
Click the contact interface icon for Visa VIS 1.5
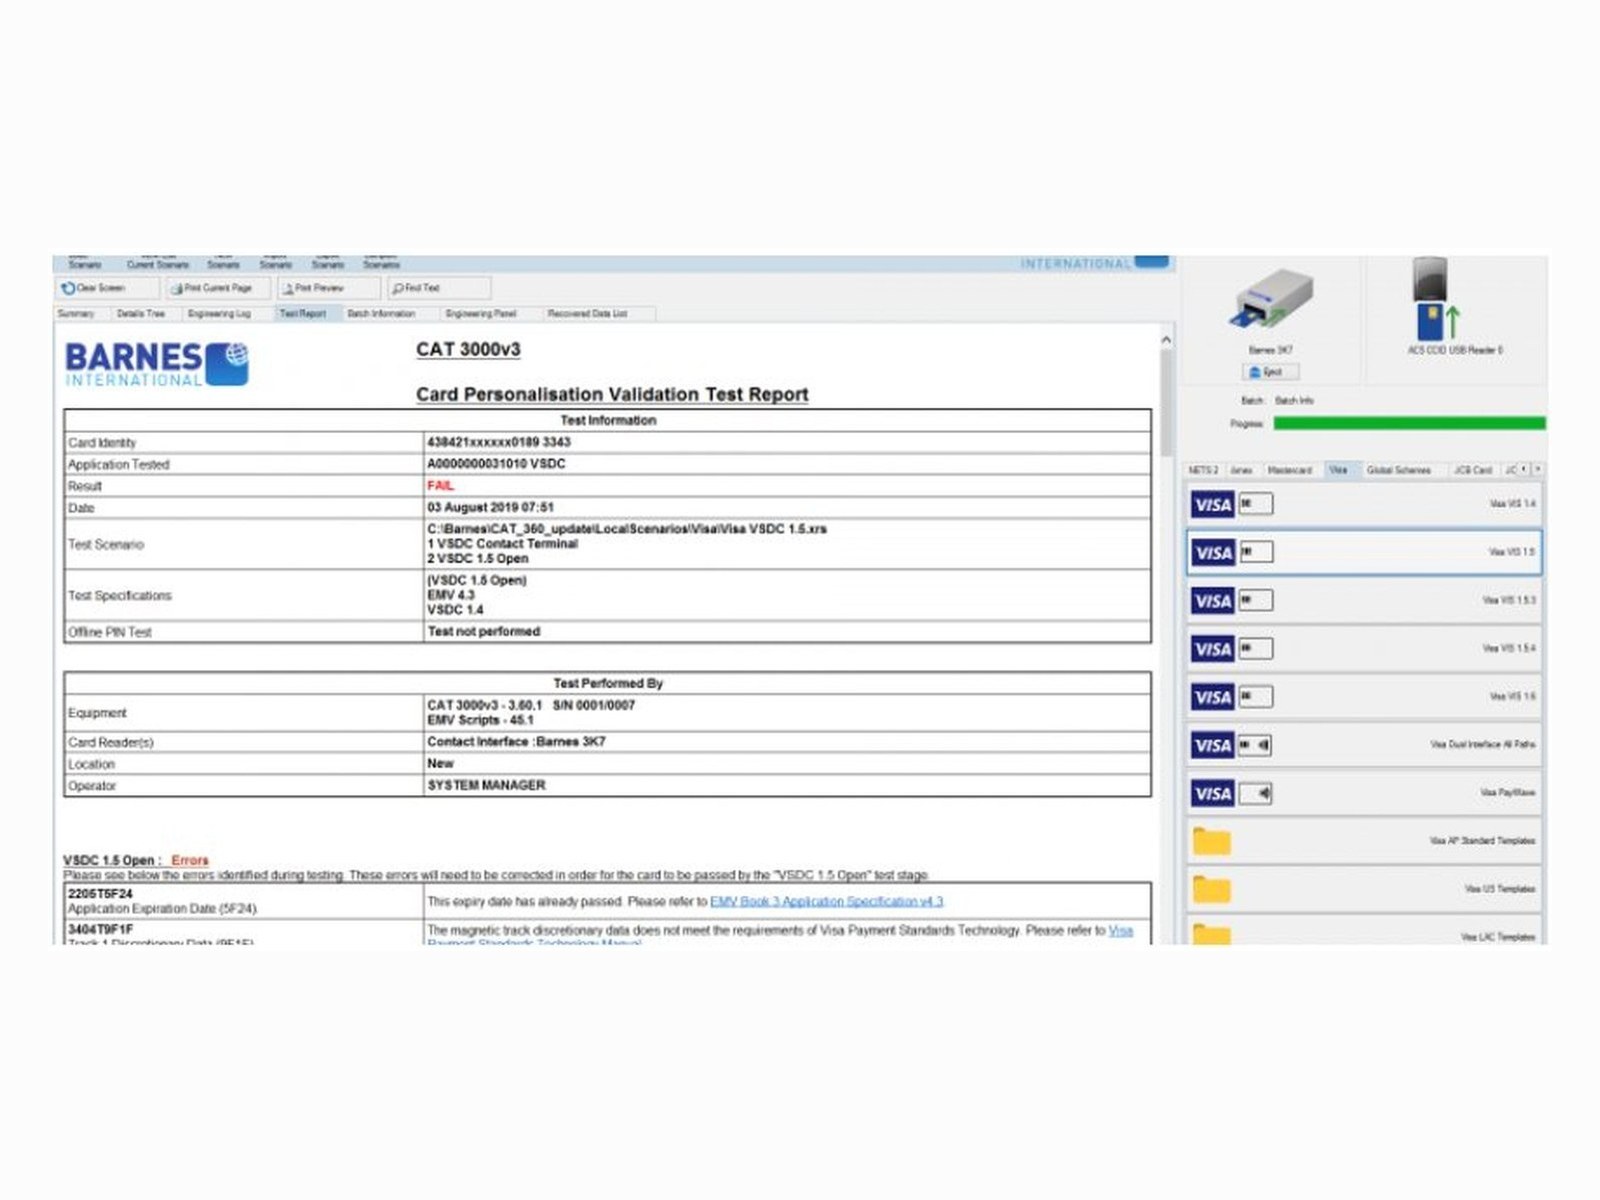[1256, 552]
